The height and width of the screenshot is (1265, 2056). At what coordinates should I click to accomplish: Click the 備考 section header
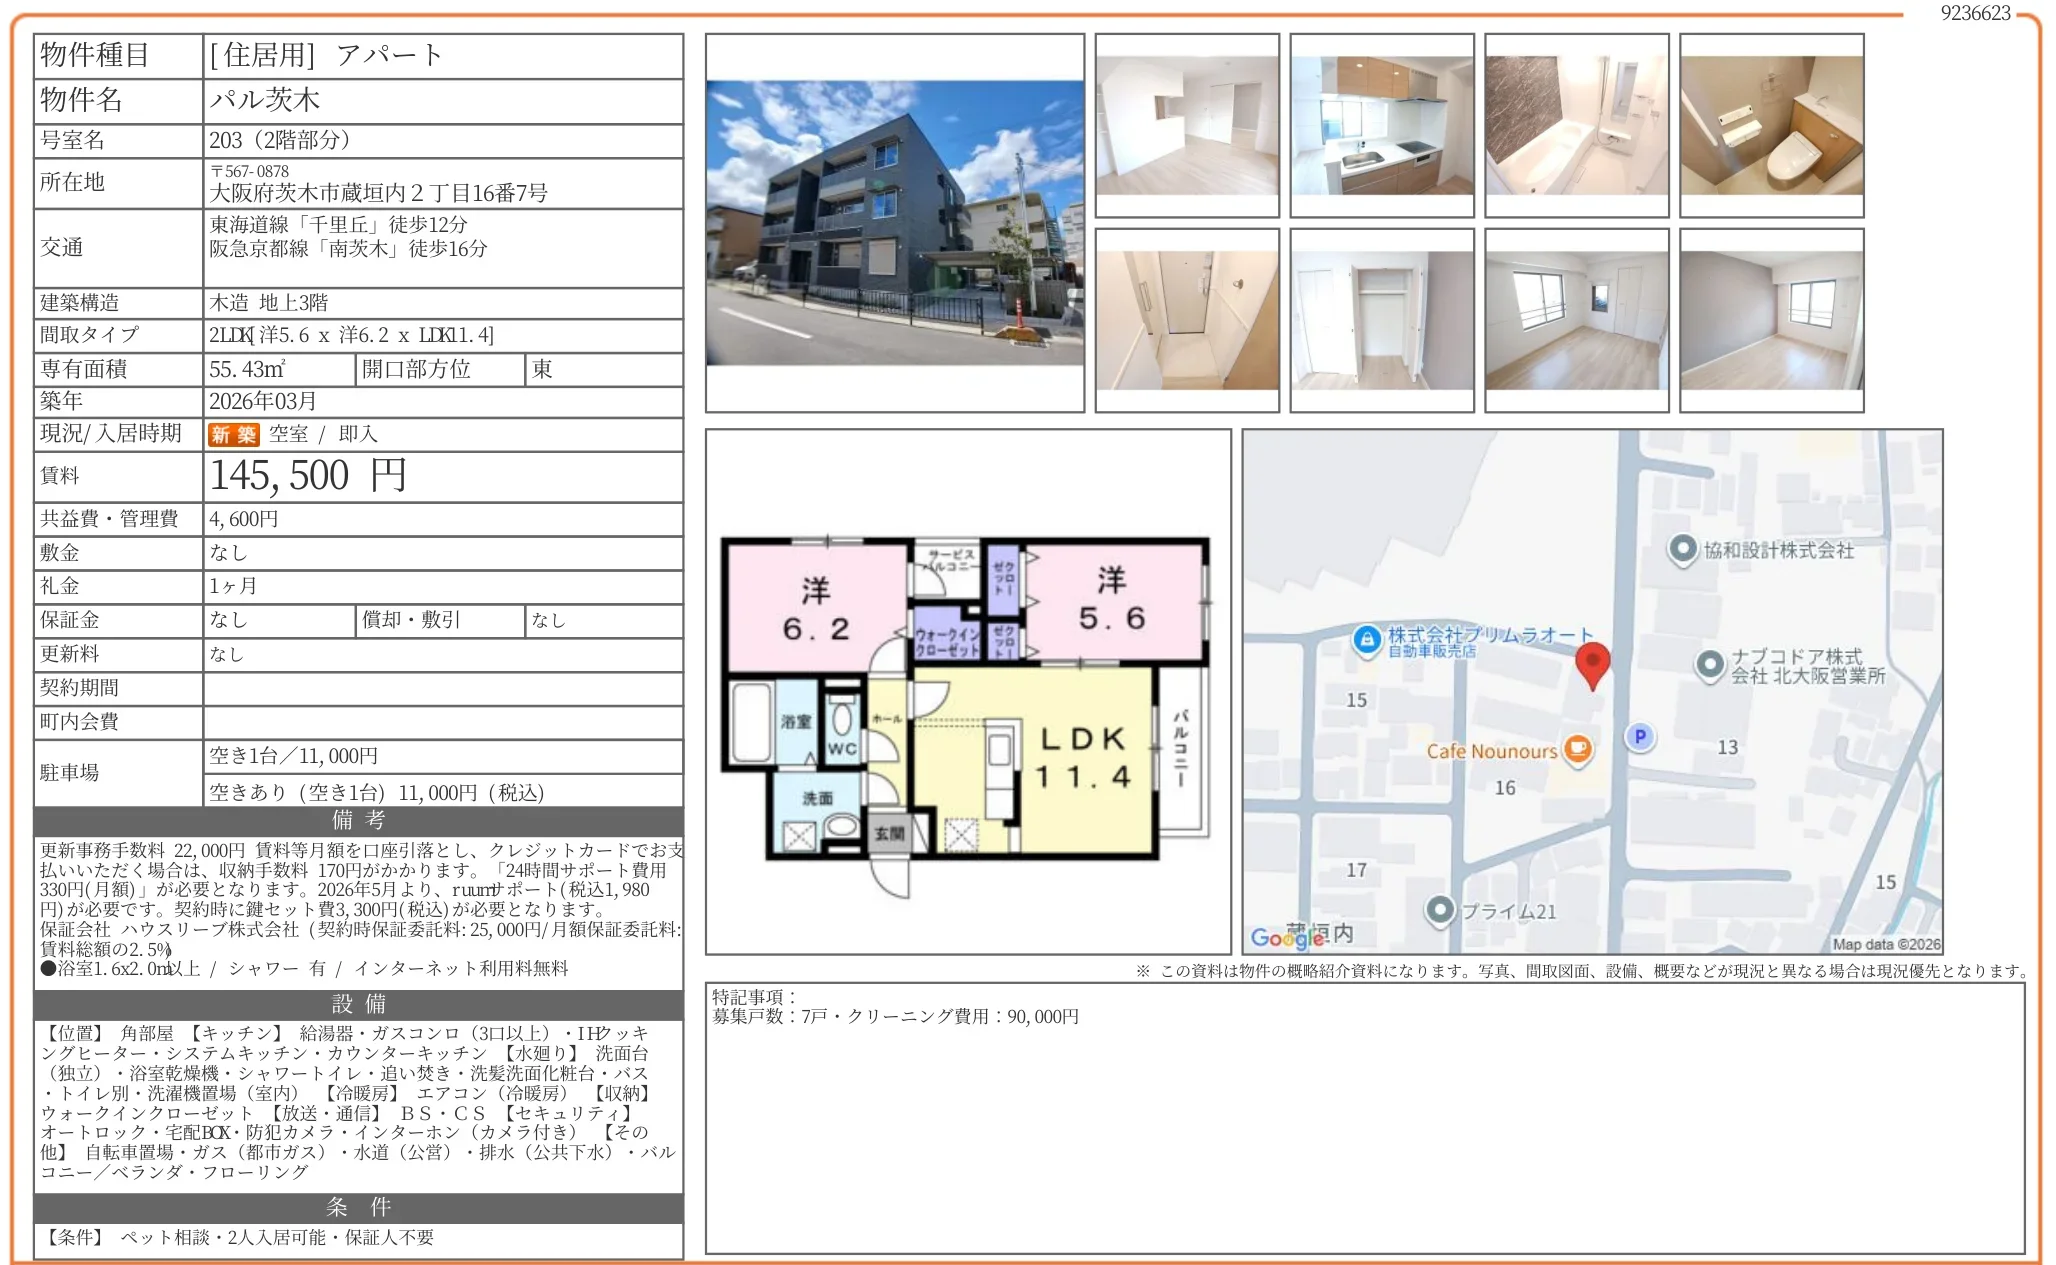tap(358, 821)
